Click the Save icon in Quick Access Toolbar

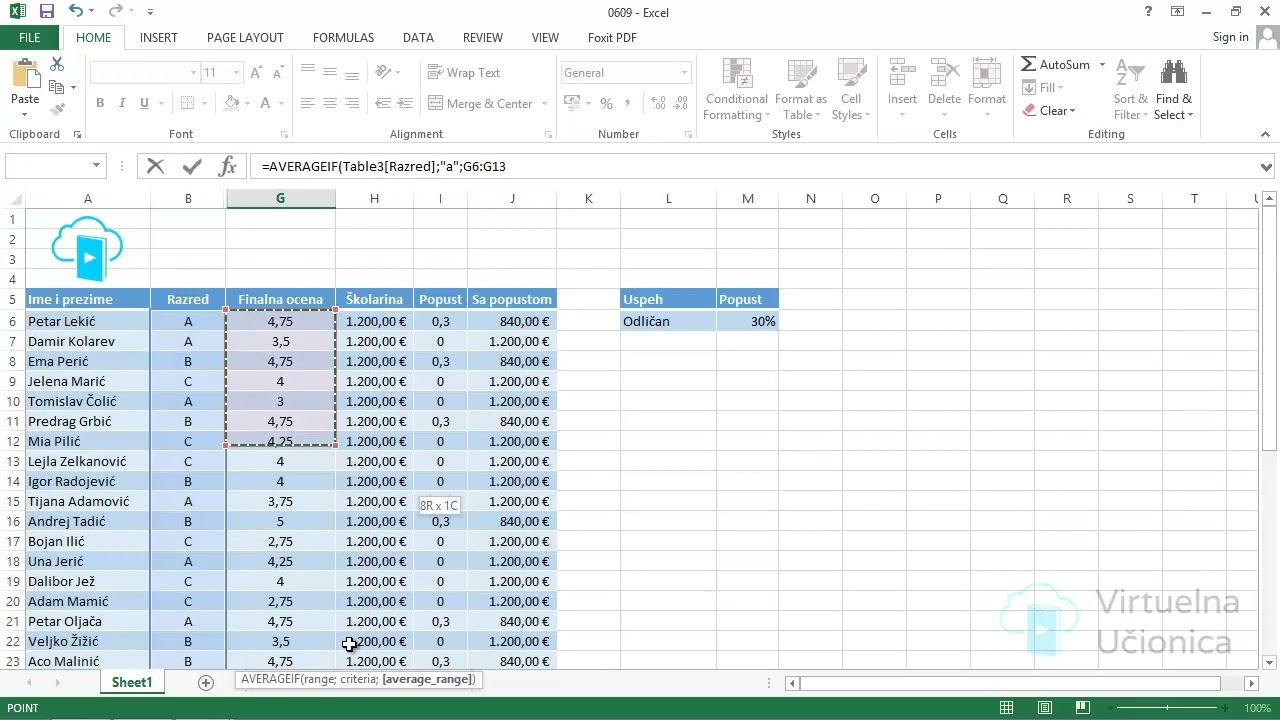pos(46,12)
